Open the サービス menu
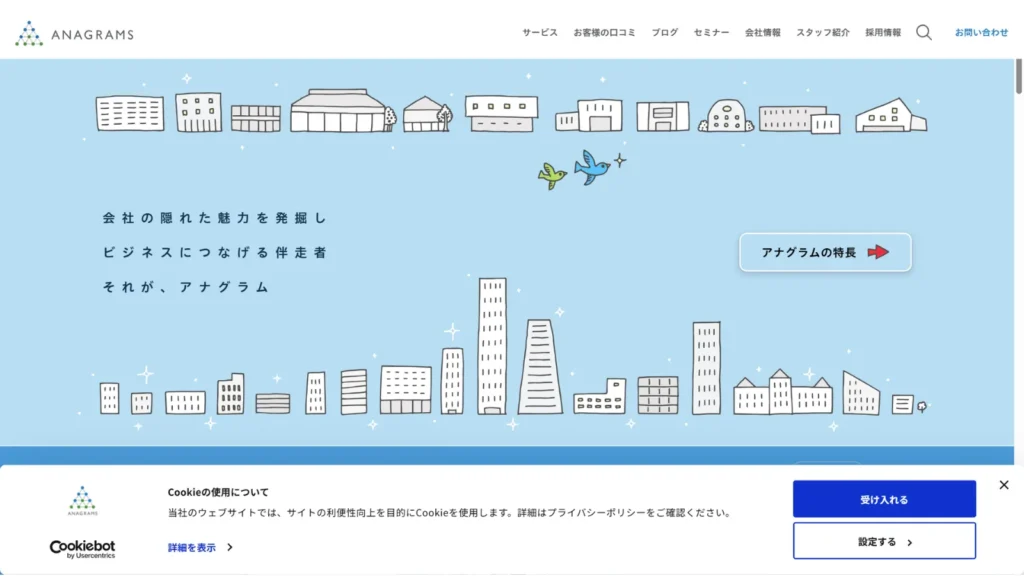Image resolution: width=1024 pixels, height=576 pixels. coord(539,33)
